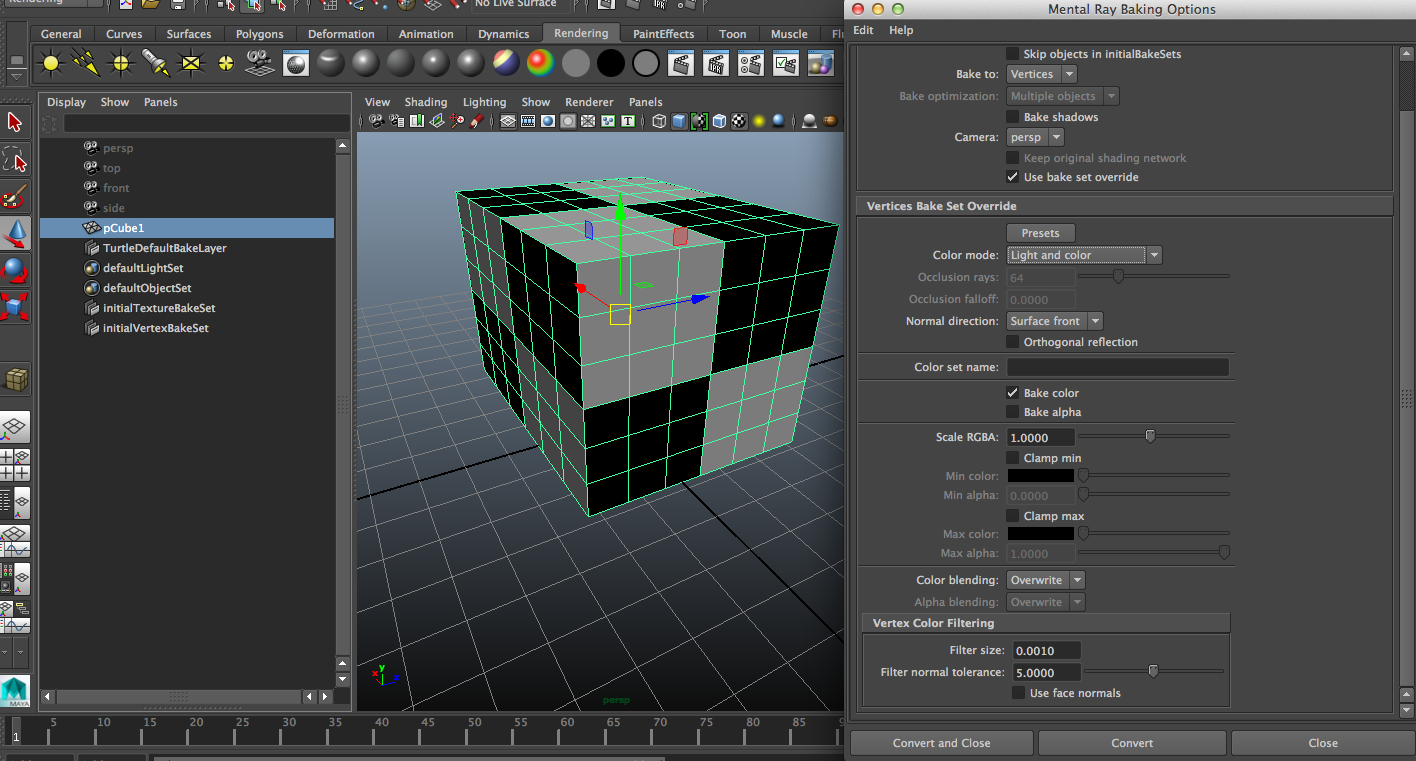This screenshot has height=761, width=1416.
Task: Select the Paint Selection tool
Action: coord(15,196)
